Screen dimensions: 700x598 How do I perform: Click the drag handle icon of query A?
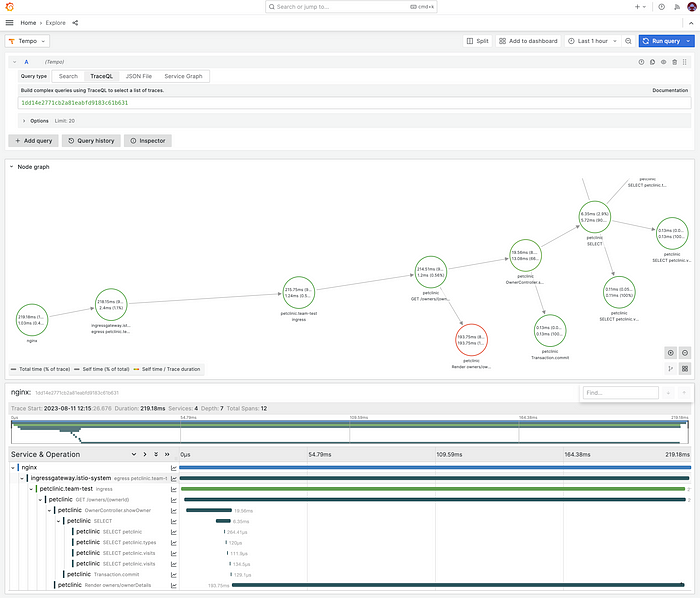pos(685,62)
